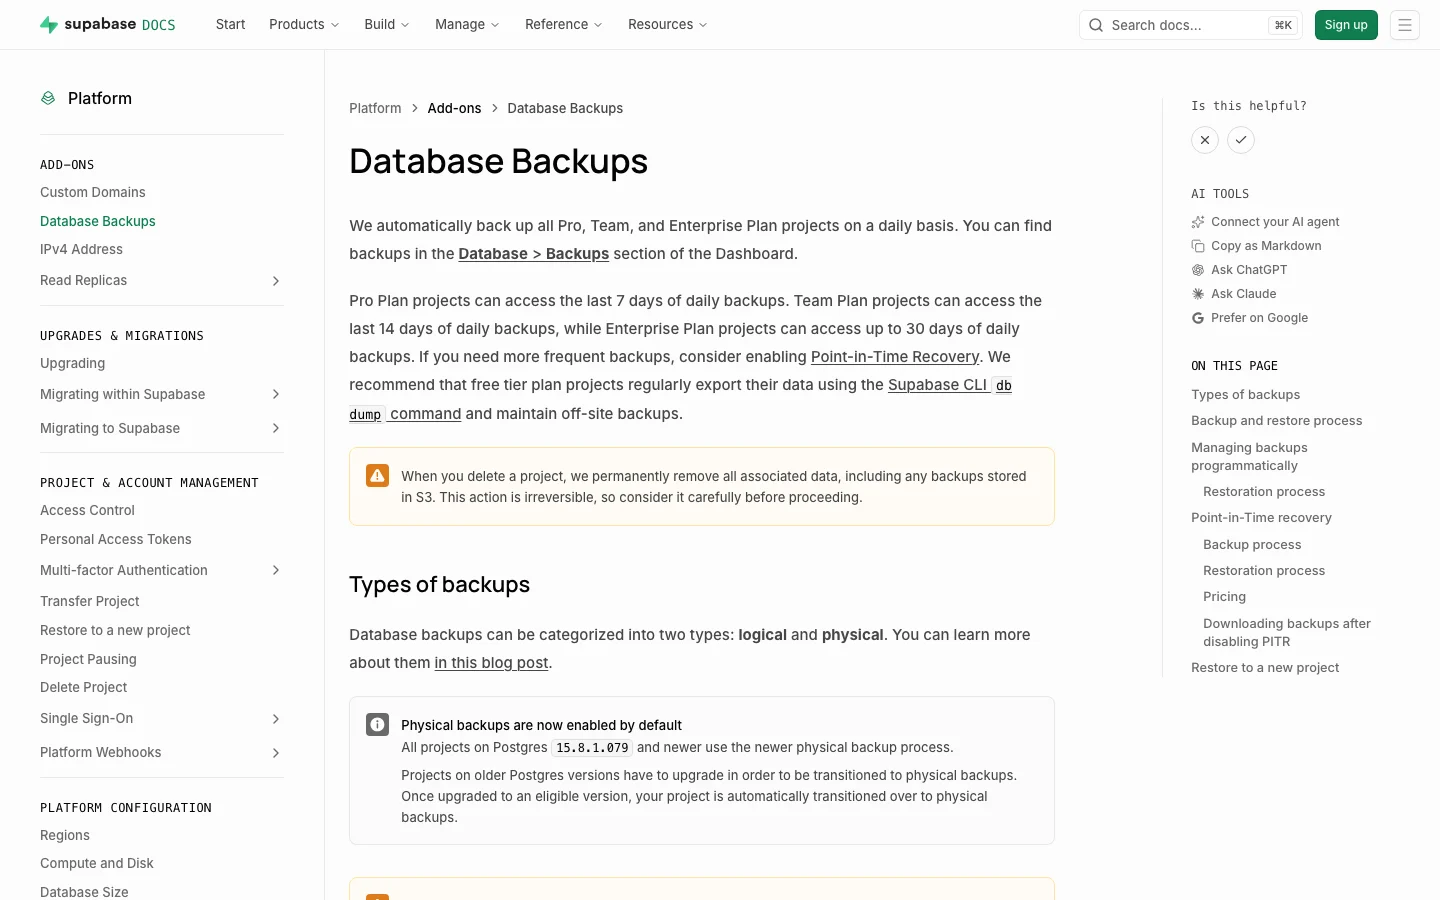1440x900 pixels.
Task: Click the Copy as Markdown icon
Action: (1198, 246)
